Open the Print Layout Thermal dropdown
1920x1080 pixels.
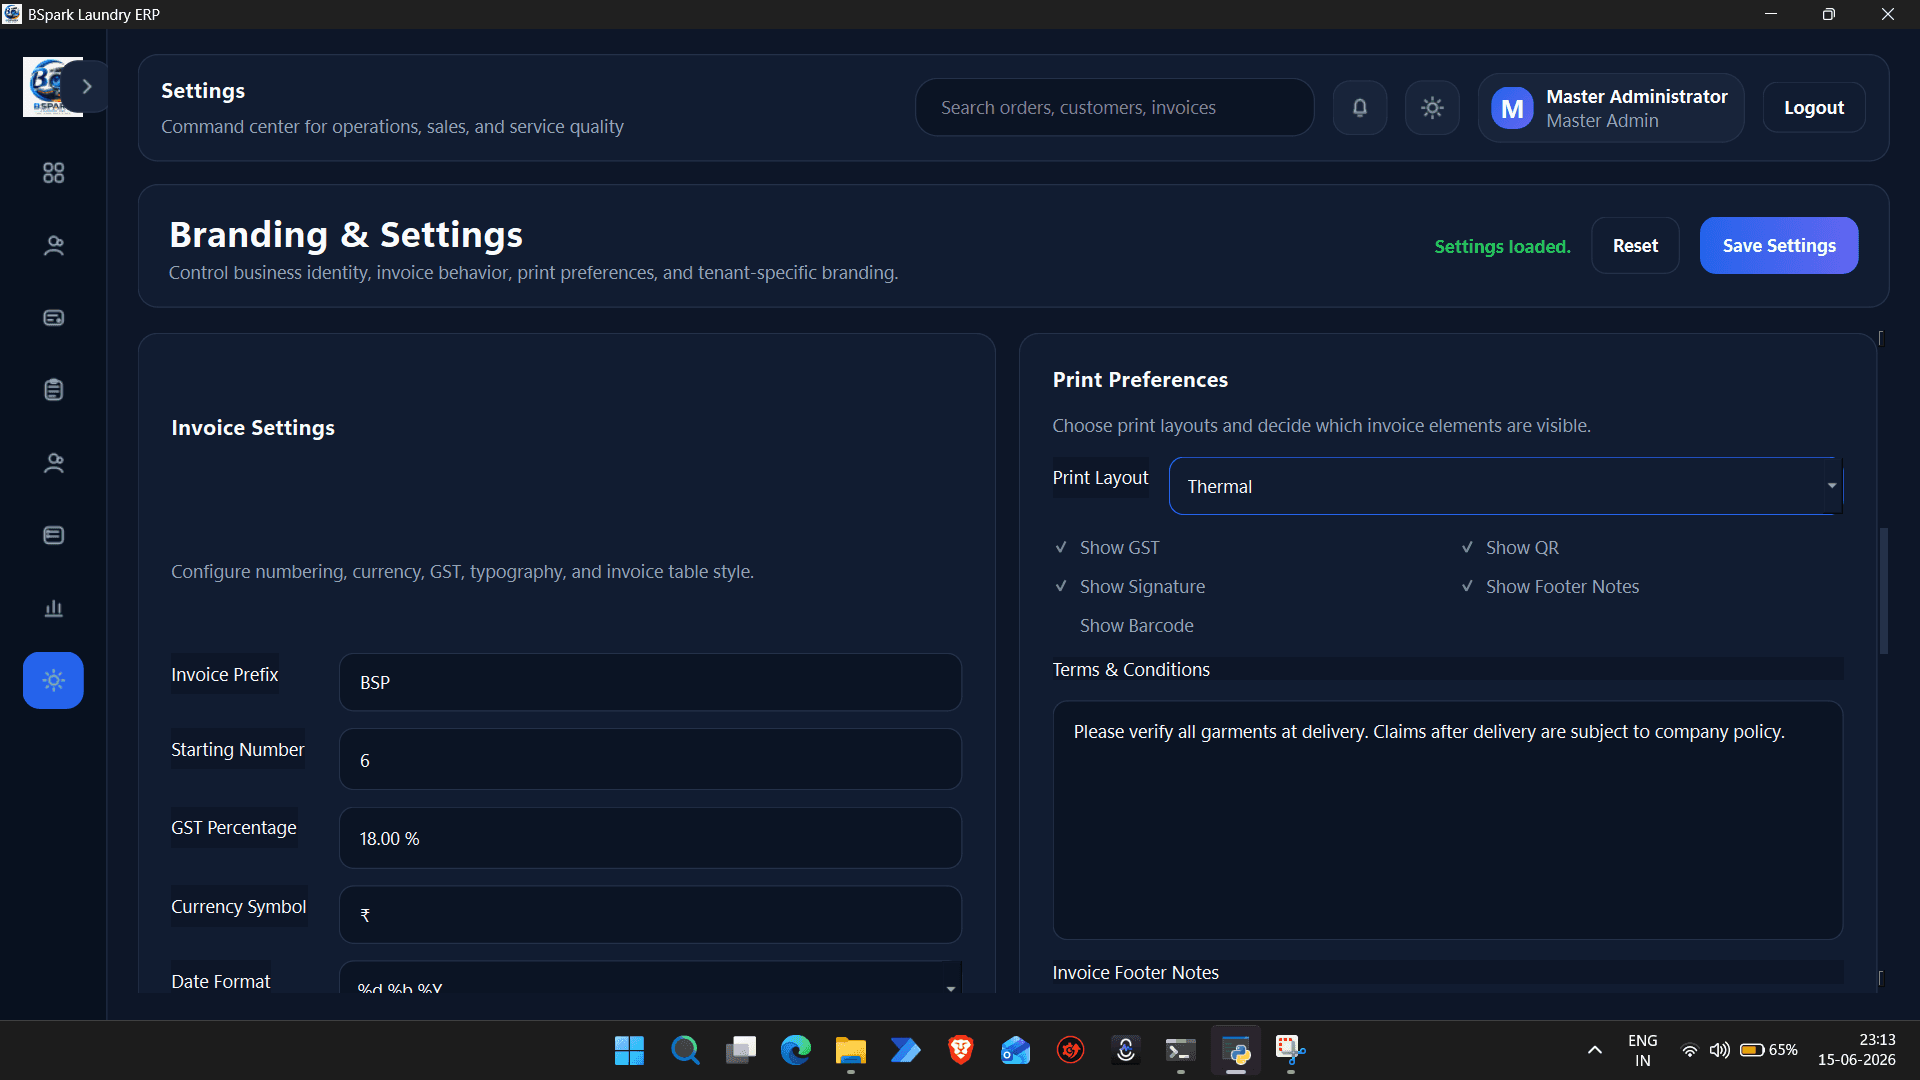tap(1505, 486)
